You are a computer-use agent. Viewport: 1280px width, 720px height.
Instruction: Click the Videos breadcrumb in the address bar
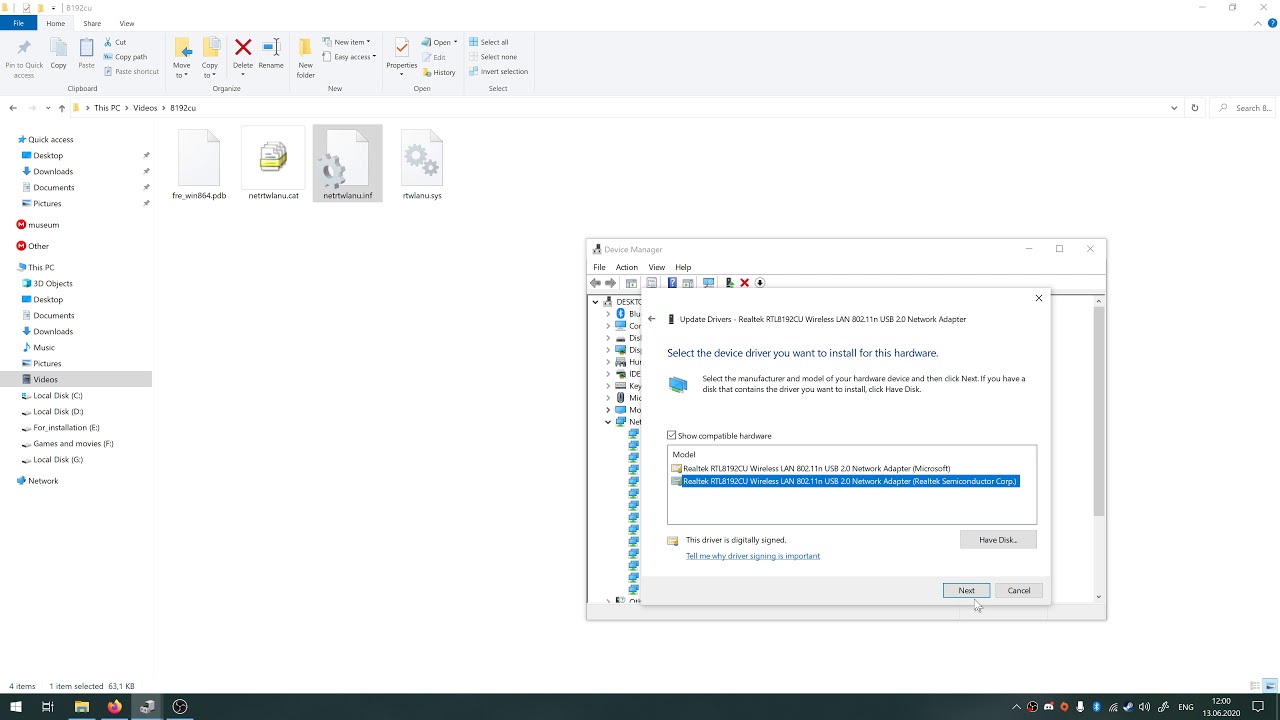[x=145, y=108]
